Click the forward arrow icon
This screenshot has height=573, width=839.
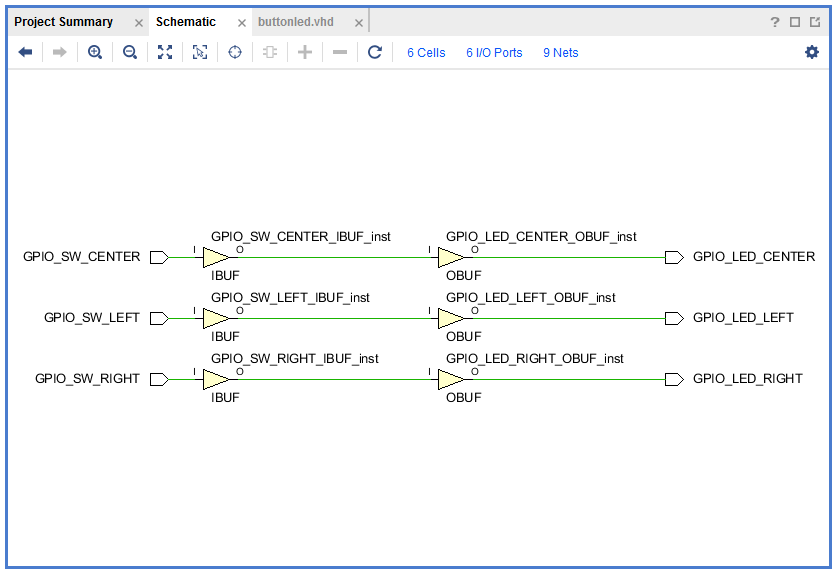pyautogui.click(x=59, y=52)
